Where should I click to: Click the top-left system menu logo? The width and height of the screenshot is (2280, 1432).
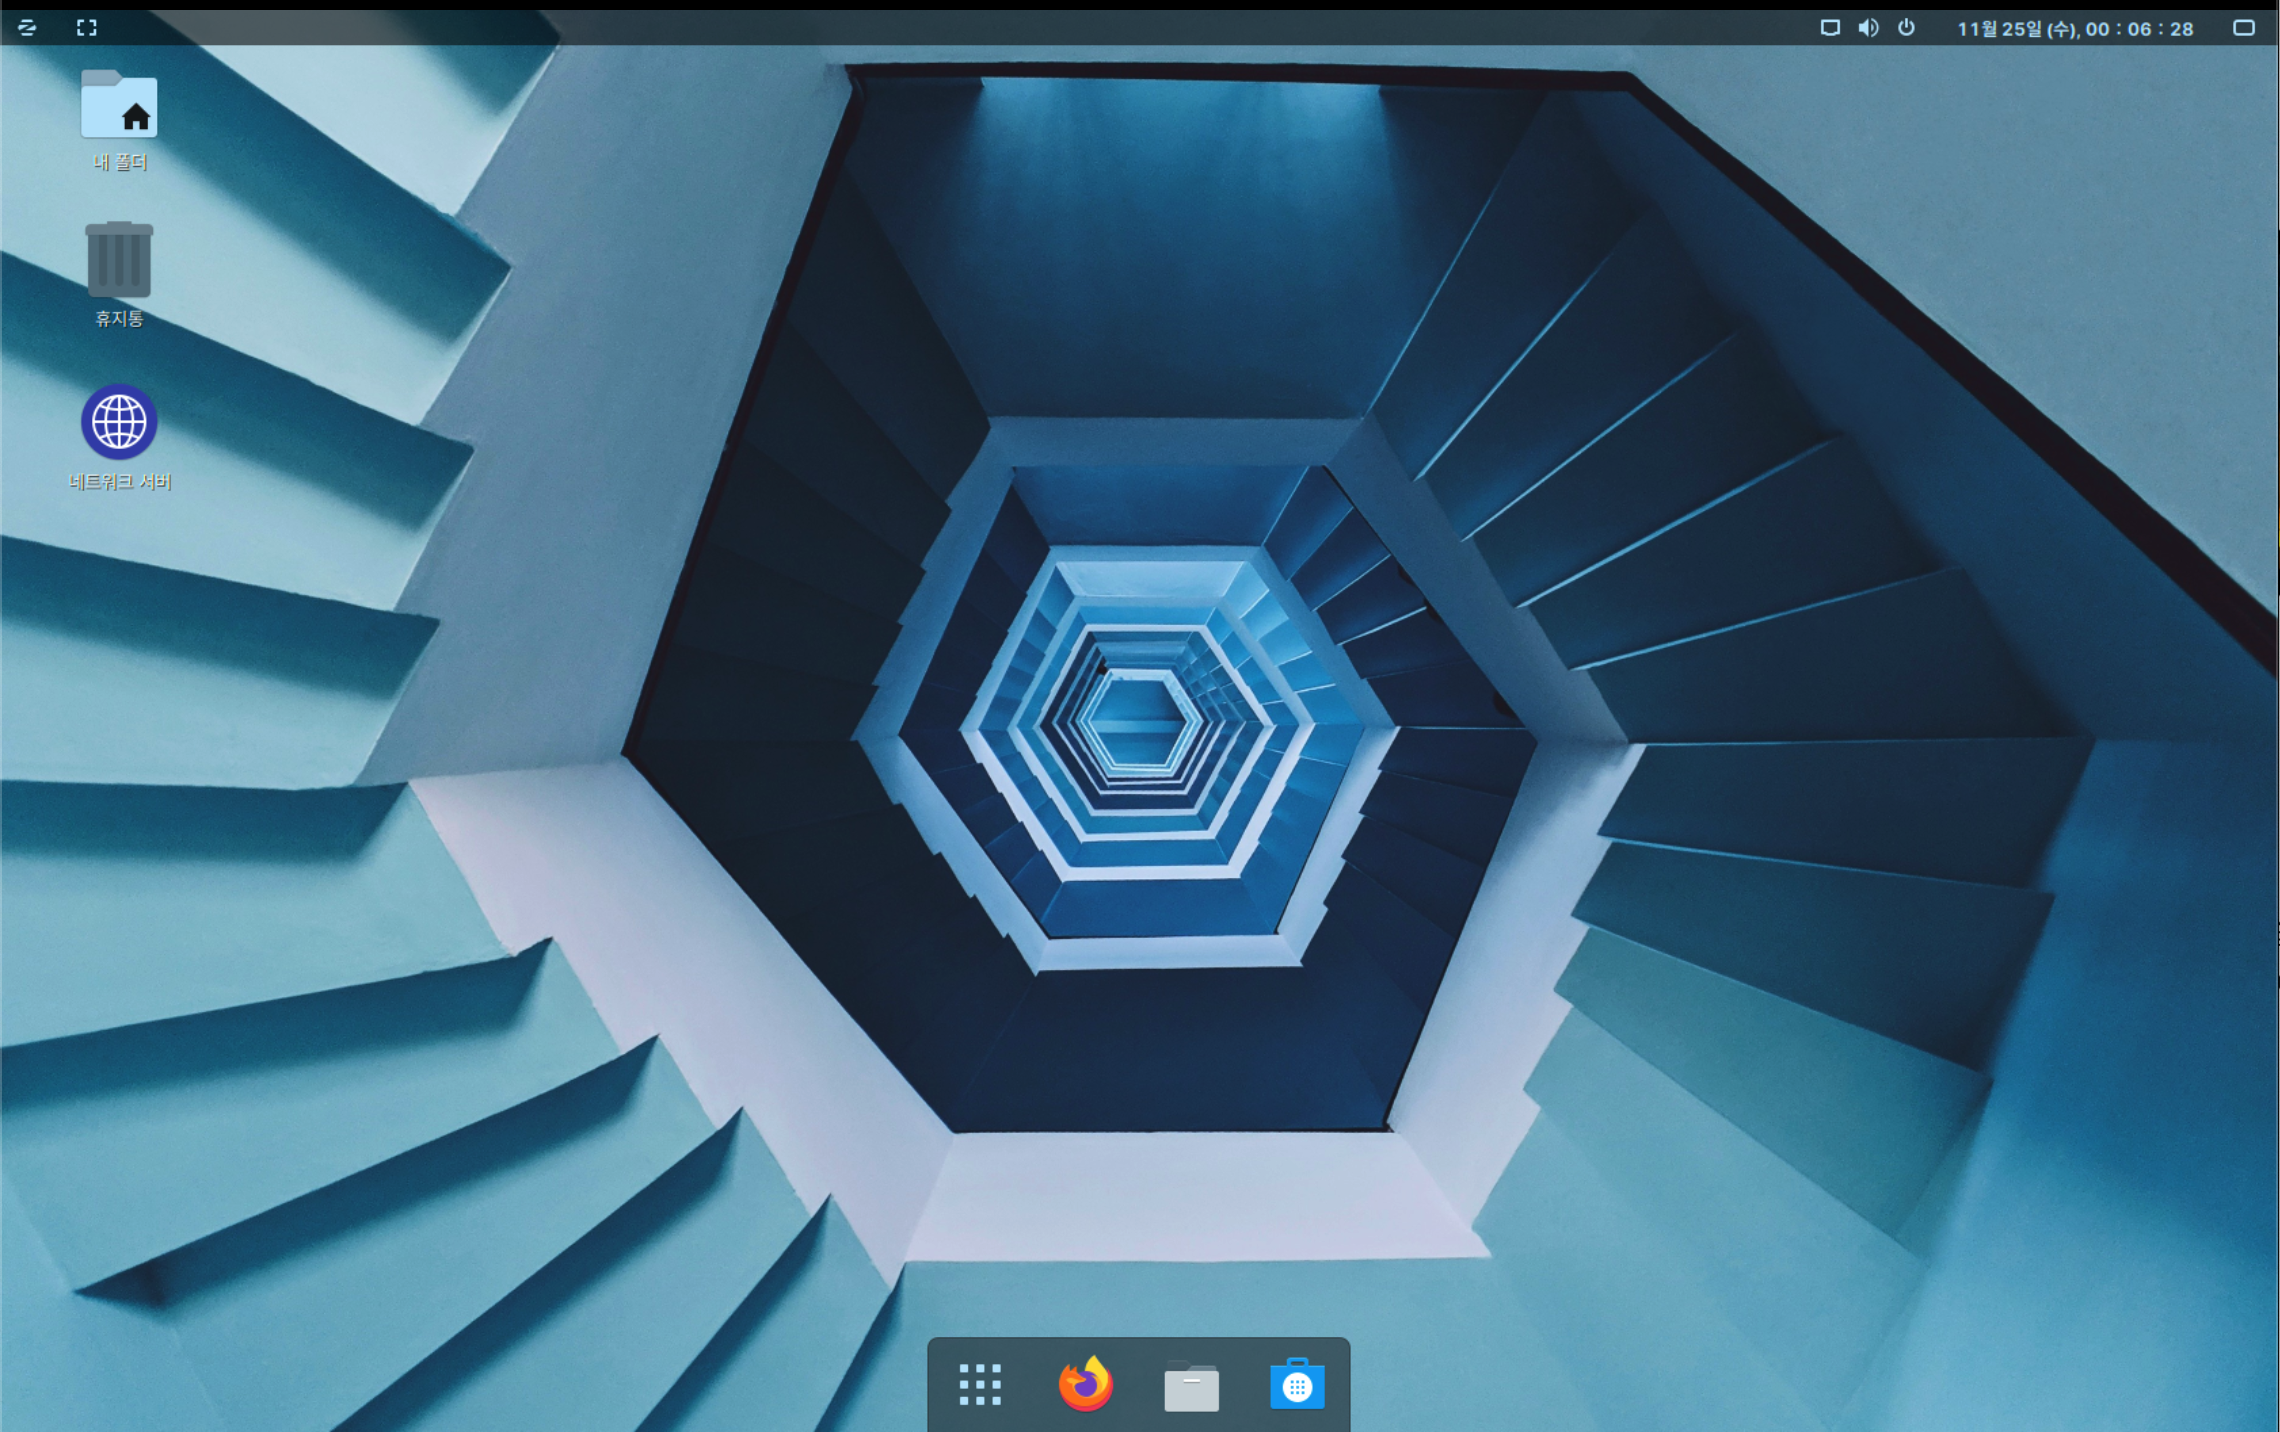[x=27, y=28]
